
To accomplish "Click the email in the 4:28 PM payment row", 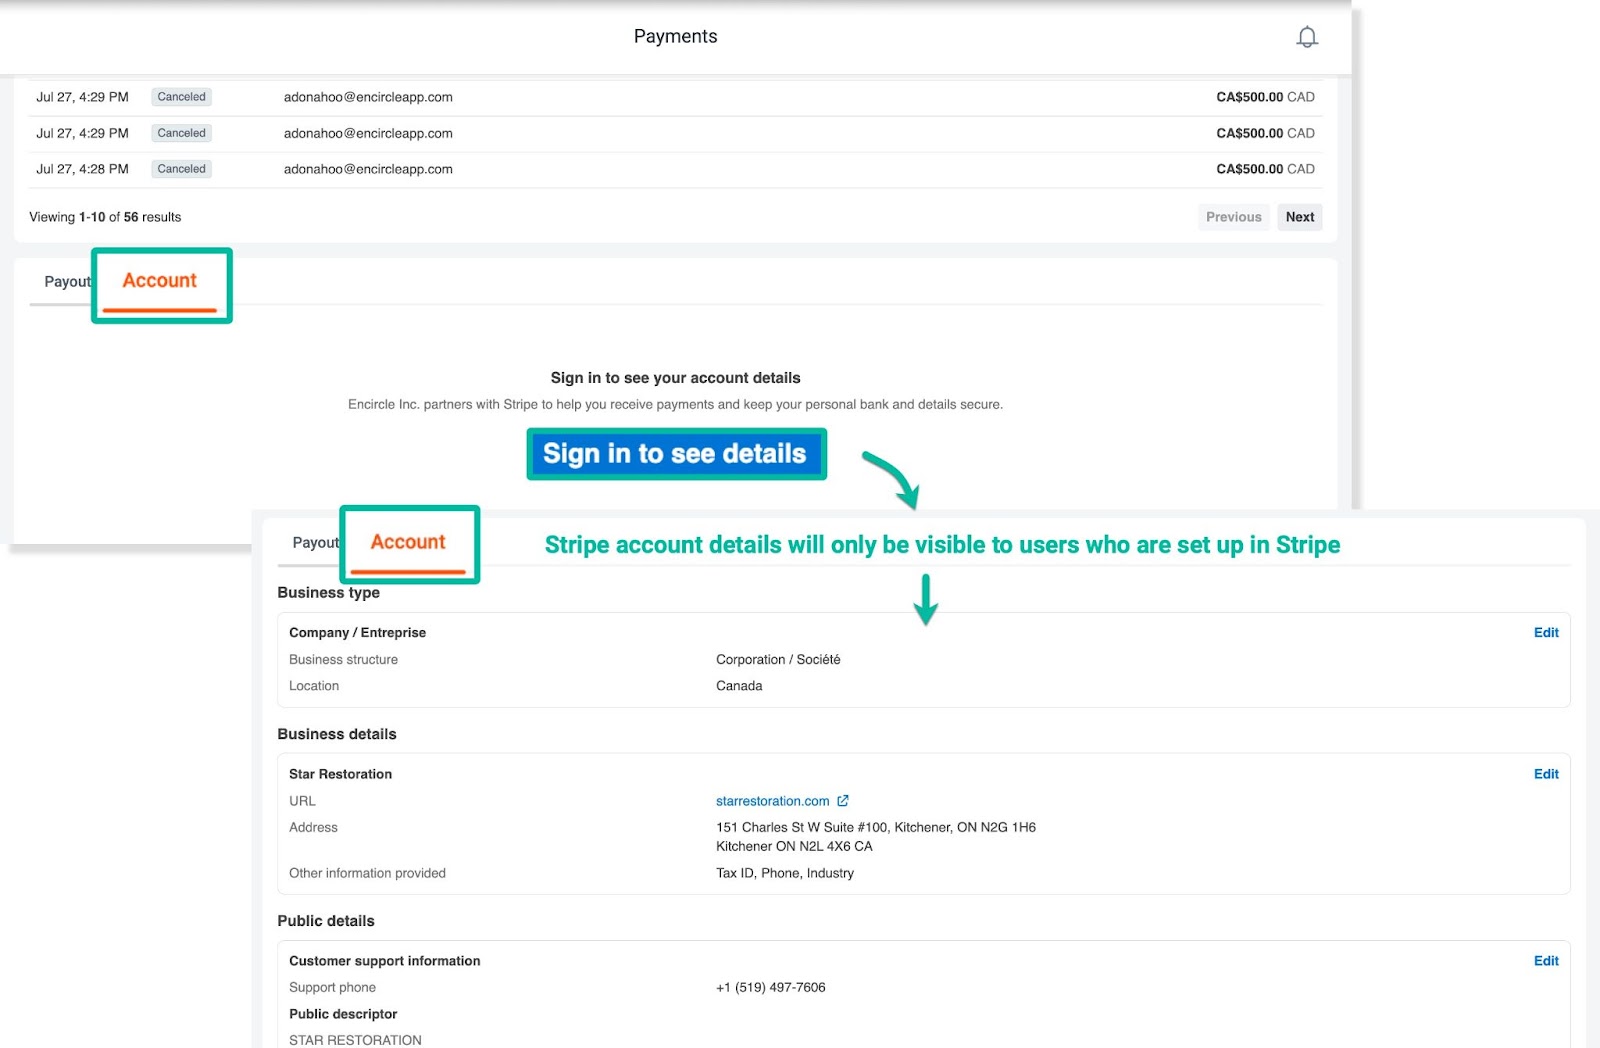I will coord(368,169).
